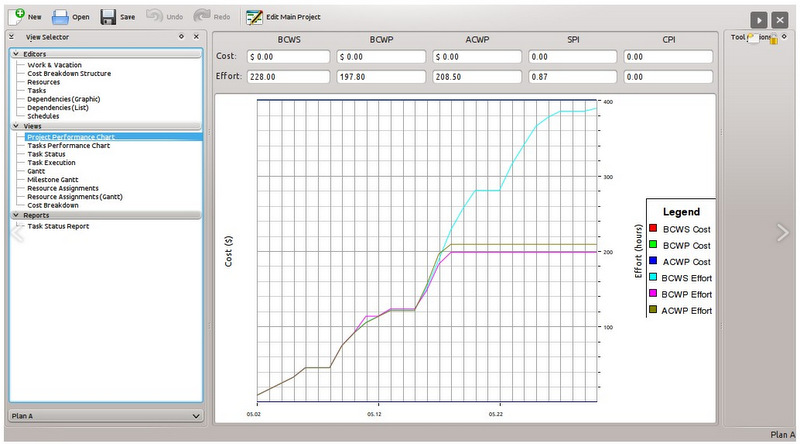This screenshot has height=444, width=800.
Task: Click the BCWP Cost field
Action: point(381,57)
